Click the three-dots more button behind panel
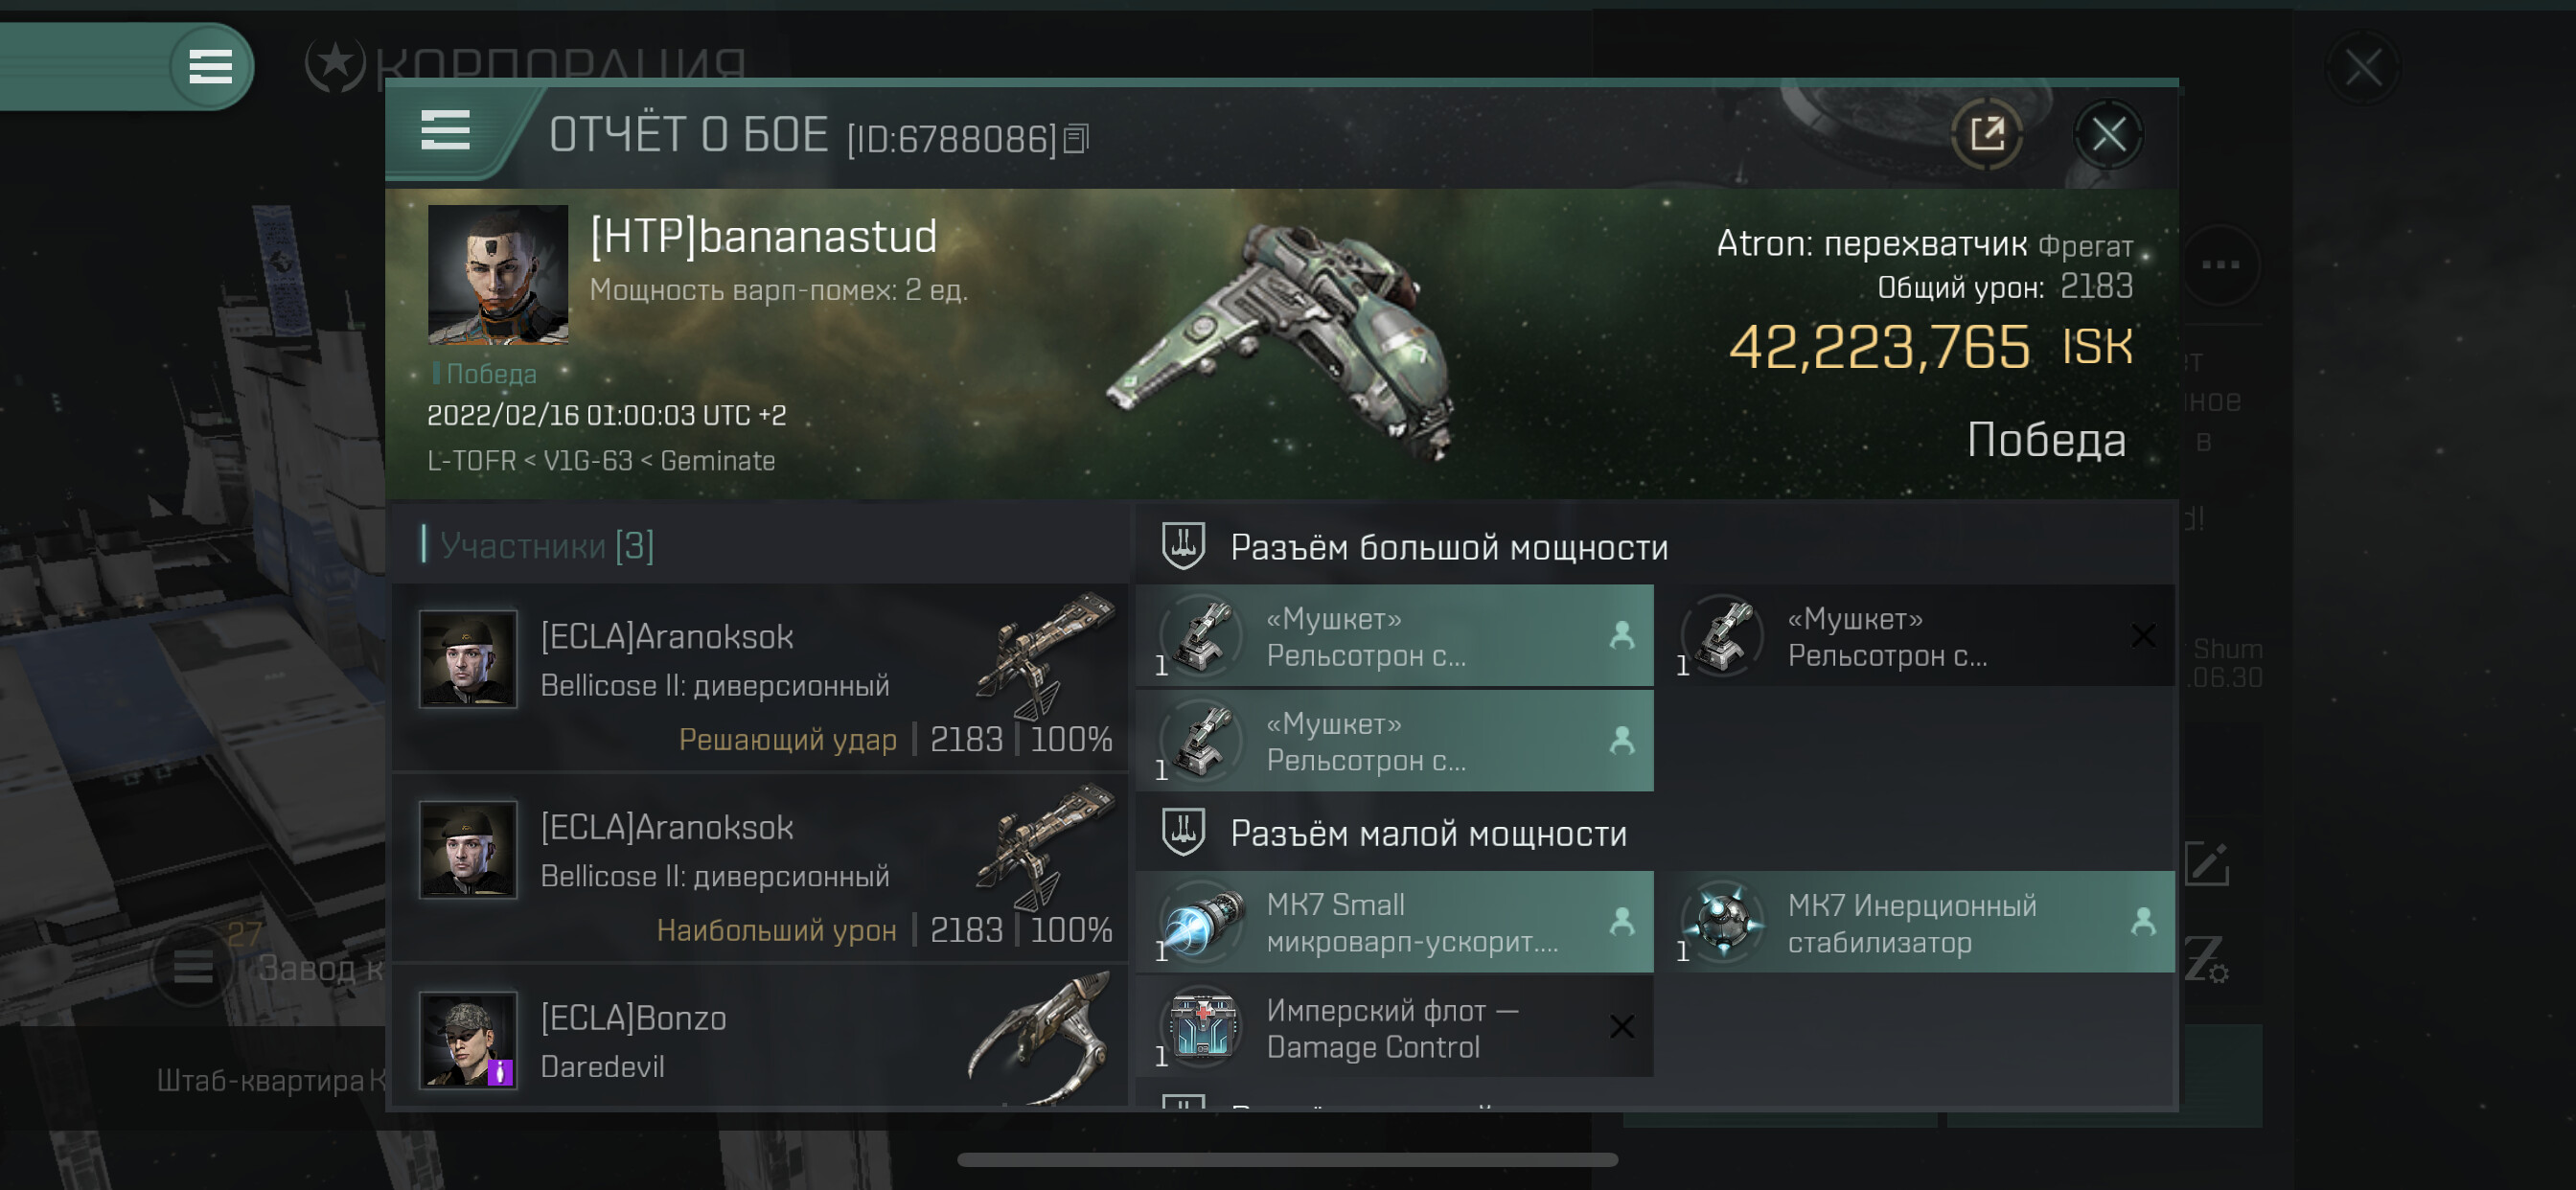Viewport: 2576px width, 1190px height. [x=2220, y=265]
